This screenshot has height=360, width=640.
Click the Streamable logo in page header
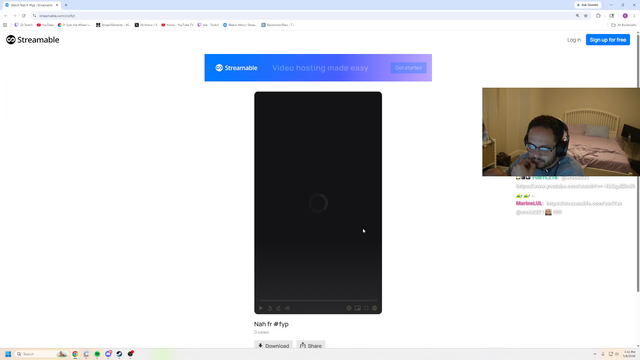click(x=33, y=40)
